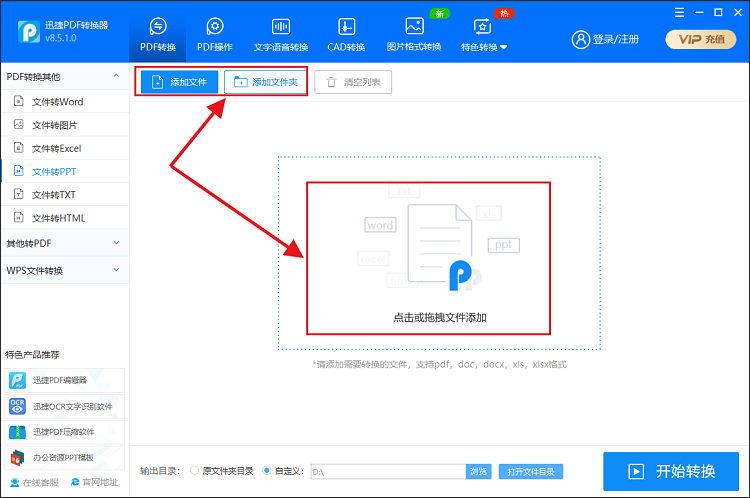Click the PDF转换 circular arrows icon
The height and width of the screenshot is (498, 750).
(x=158, y=26)
